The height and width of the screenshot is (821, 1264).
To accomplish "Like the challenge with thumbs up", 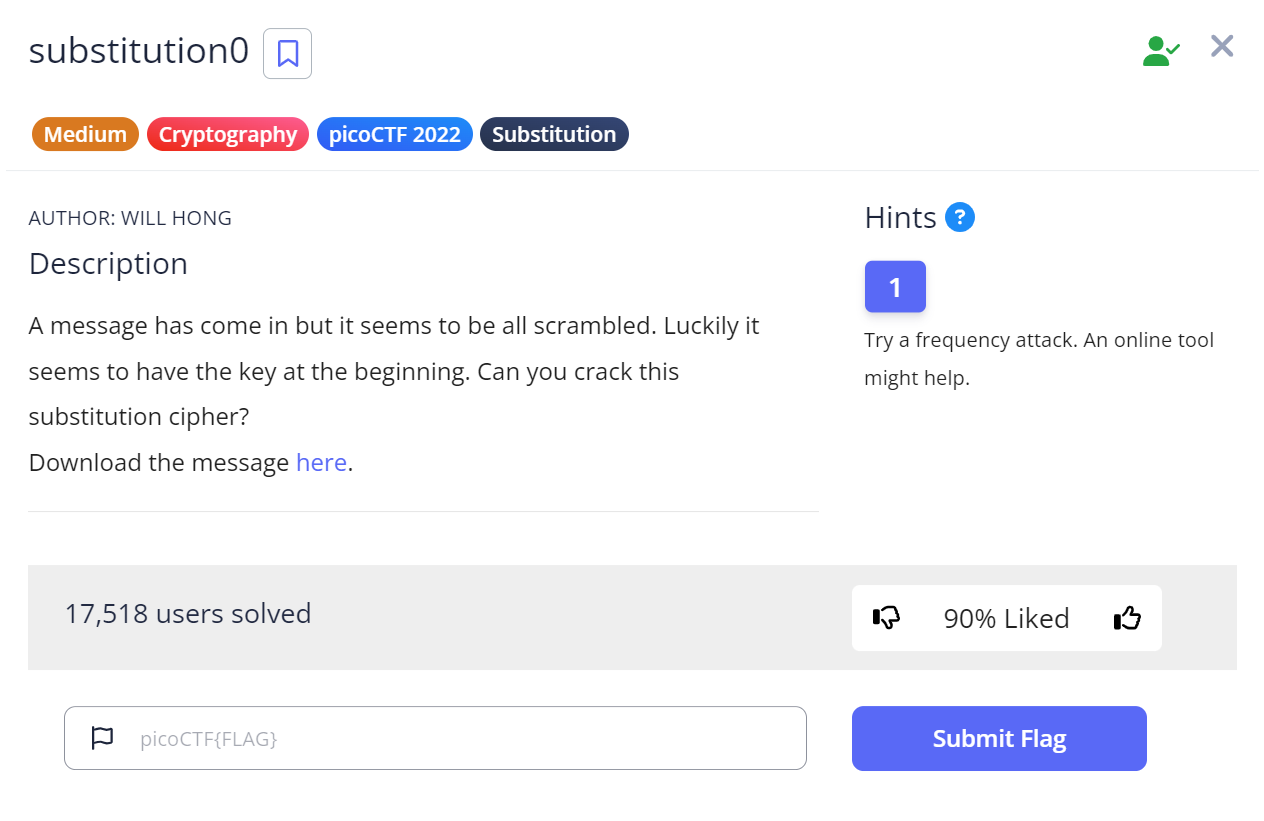I will pos(1127,618).
